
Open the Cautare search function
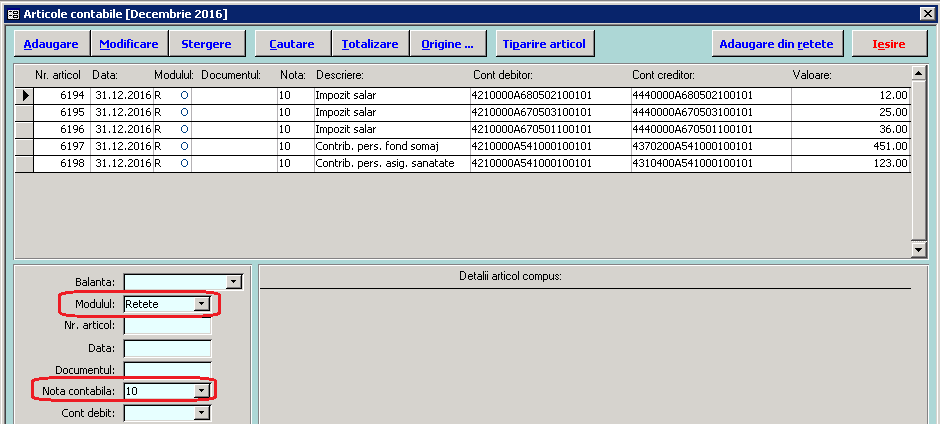tap(292, 44)
